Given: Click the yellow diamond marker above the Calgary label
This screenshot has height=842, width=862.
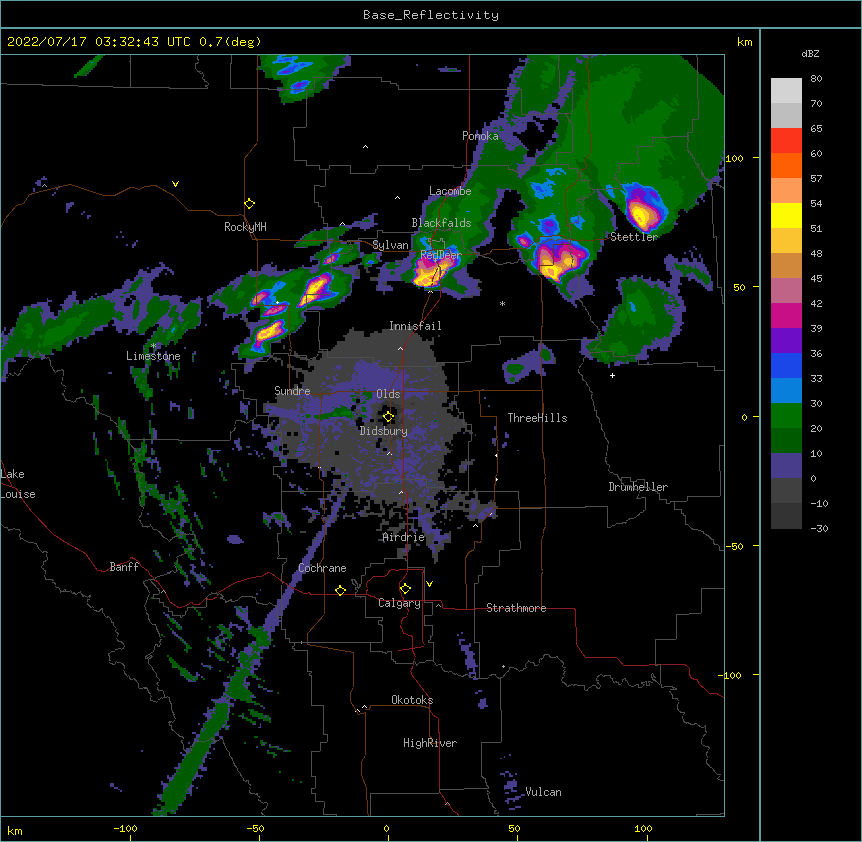Looking at the screenshot, I should [405, 589].
